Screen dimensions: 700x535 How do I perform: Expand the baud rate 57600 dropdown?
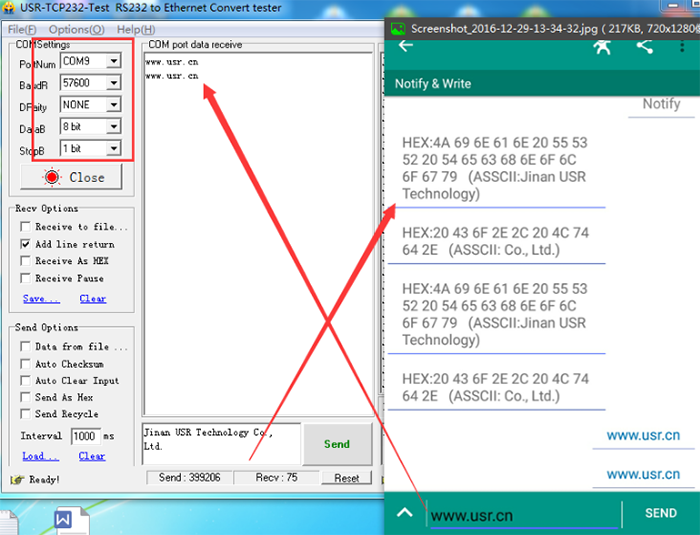click(x=114, y=83)
